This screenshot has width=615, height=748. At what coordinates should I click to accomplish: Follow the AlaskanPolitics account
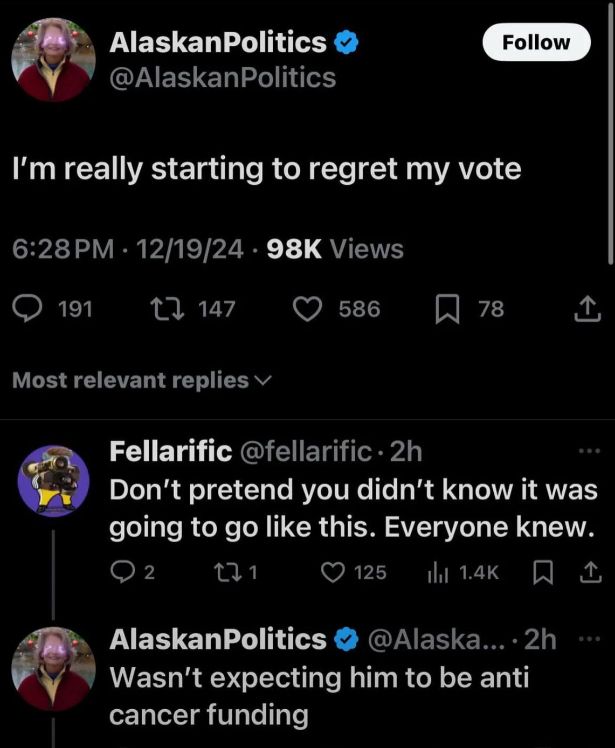534,43
